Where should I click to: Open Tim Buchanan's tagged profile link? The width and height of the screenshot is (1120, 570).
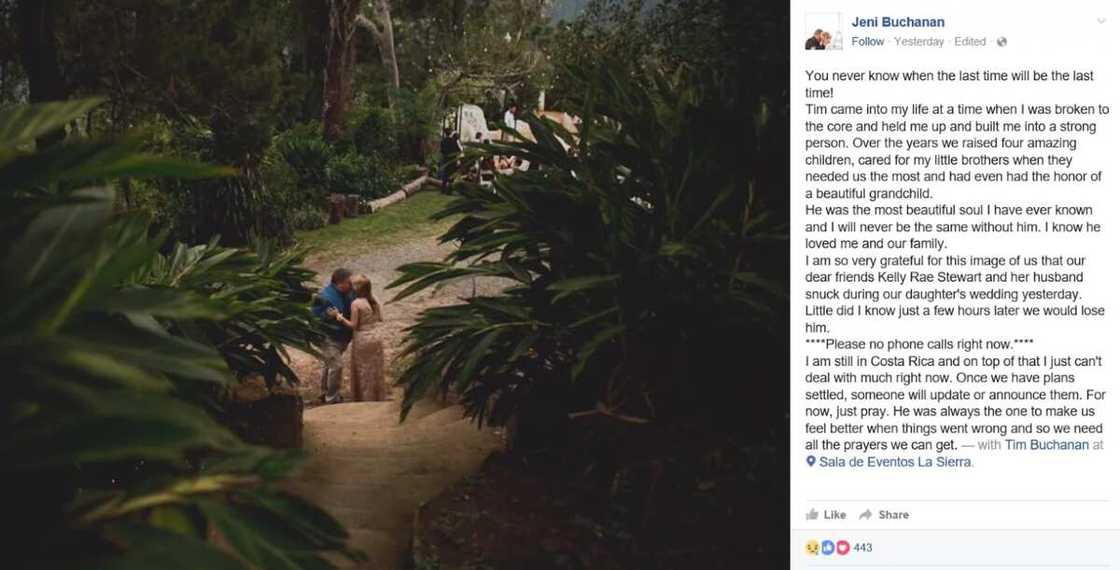click(1046, 445)
